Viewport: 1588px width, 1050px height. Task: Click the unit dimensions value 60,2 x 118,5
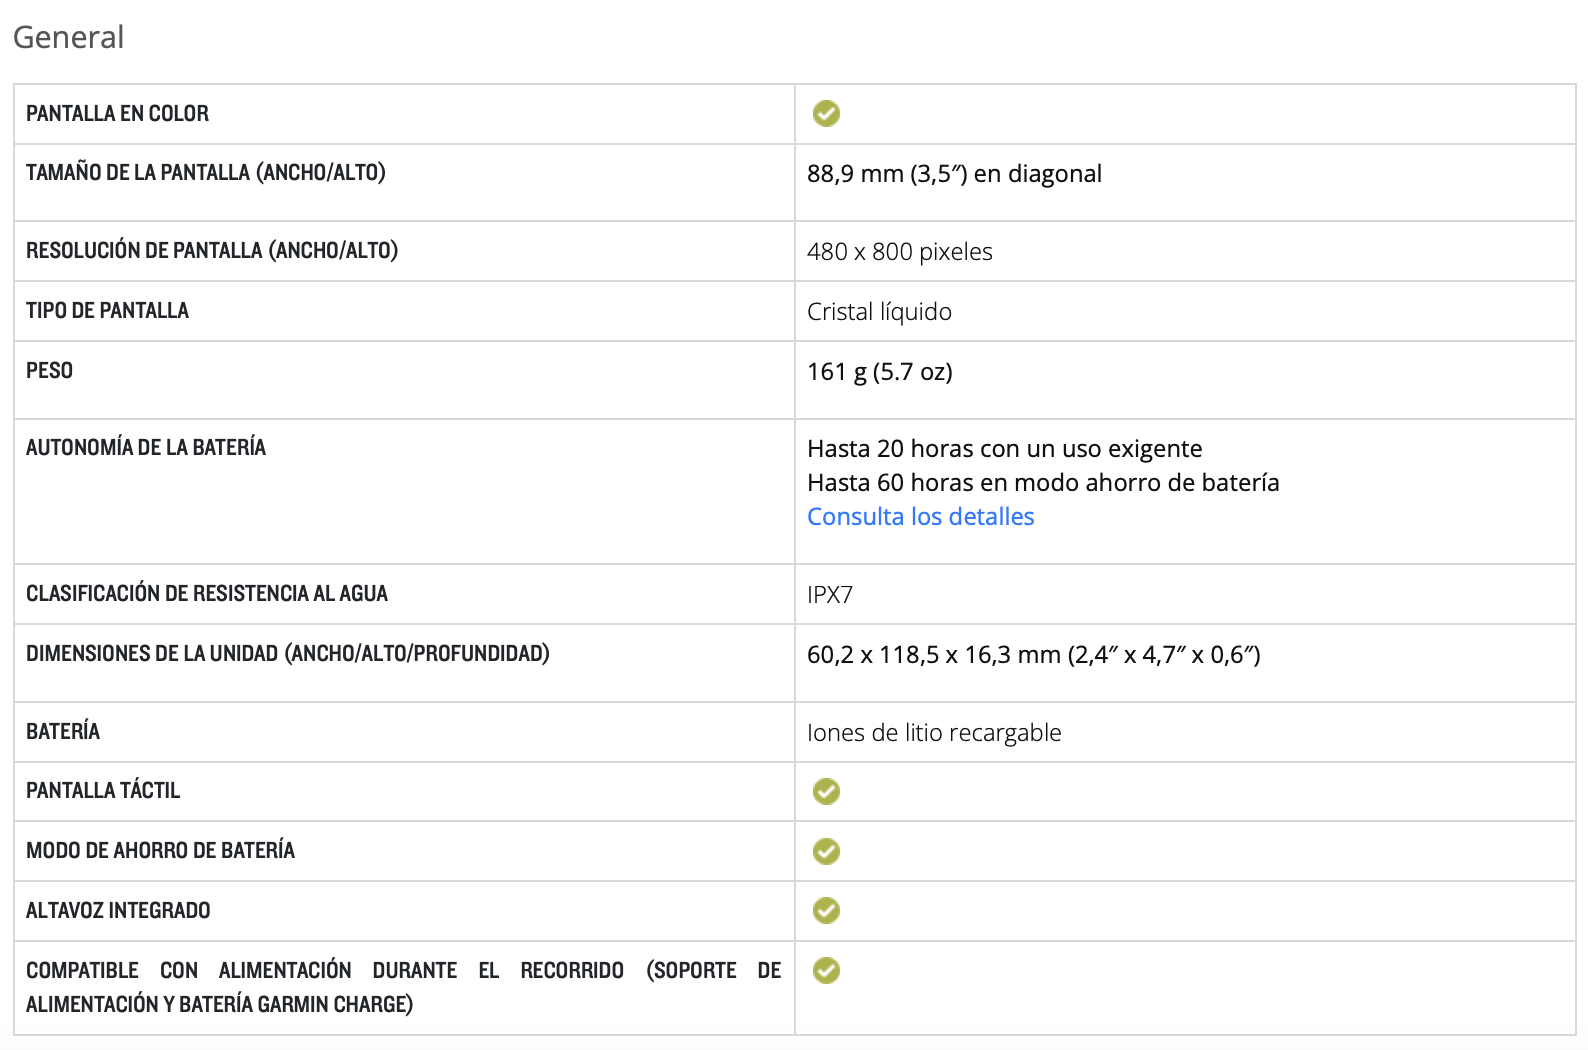(x=1033, y=655)
